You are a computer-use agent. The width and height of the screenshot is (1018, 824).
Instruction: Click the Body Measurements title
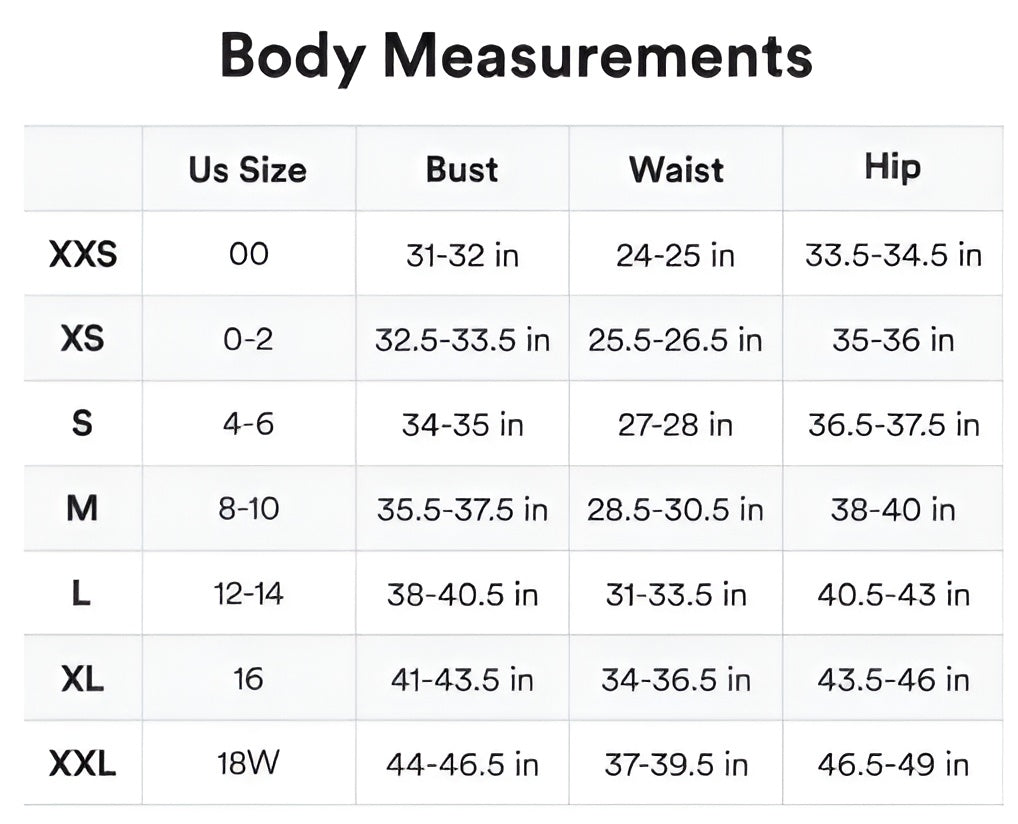pos(515,56)
